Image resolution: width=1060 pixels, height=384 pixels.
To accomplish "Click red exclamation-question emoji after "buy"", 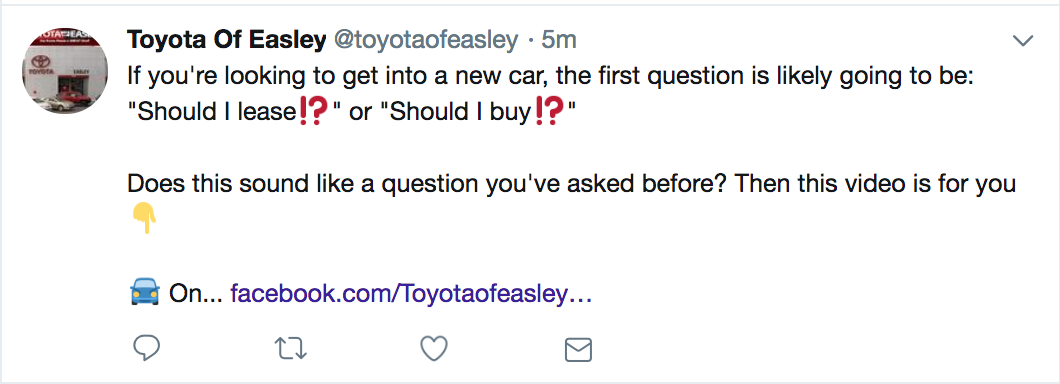I will [x=550, y=112].
